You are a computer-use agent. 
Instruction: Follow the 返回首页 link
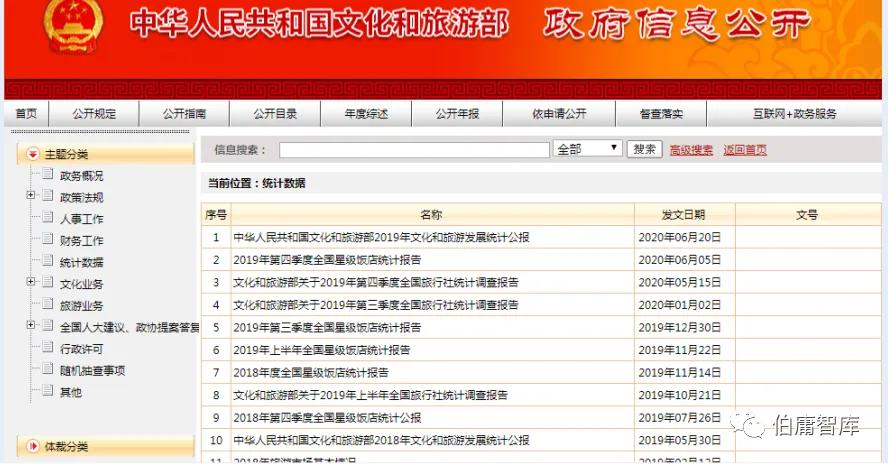point(745,150)
